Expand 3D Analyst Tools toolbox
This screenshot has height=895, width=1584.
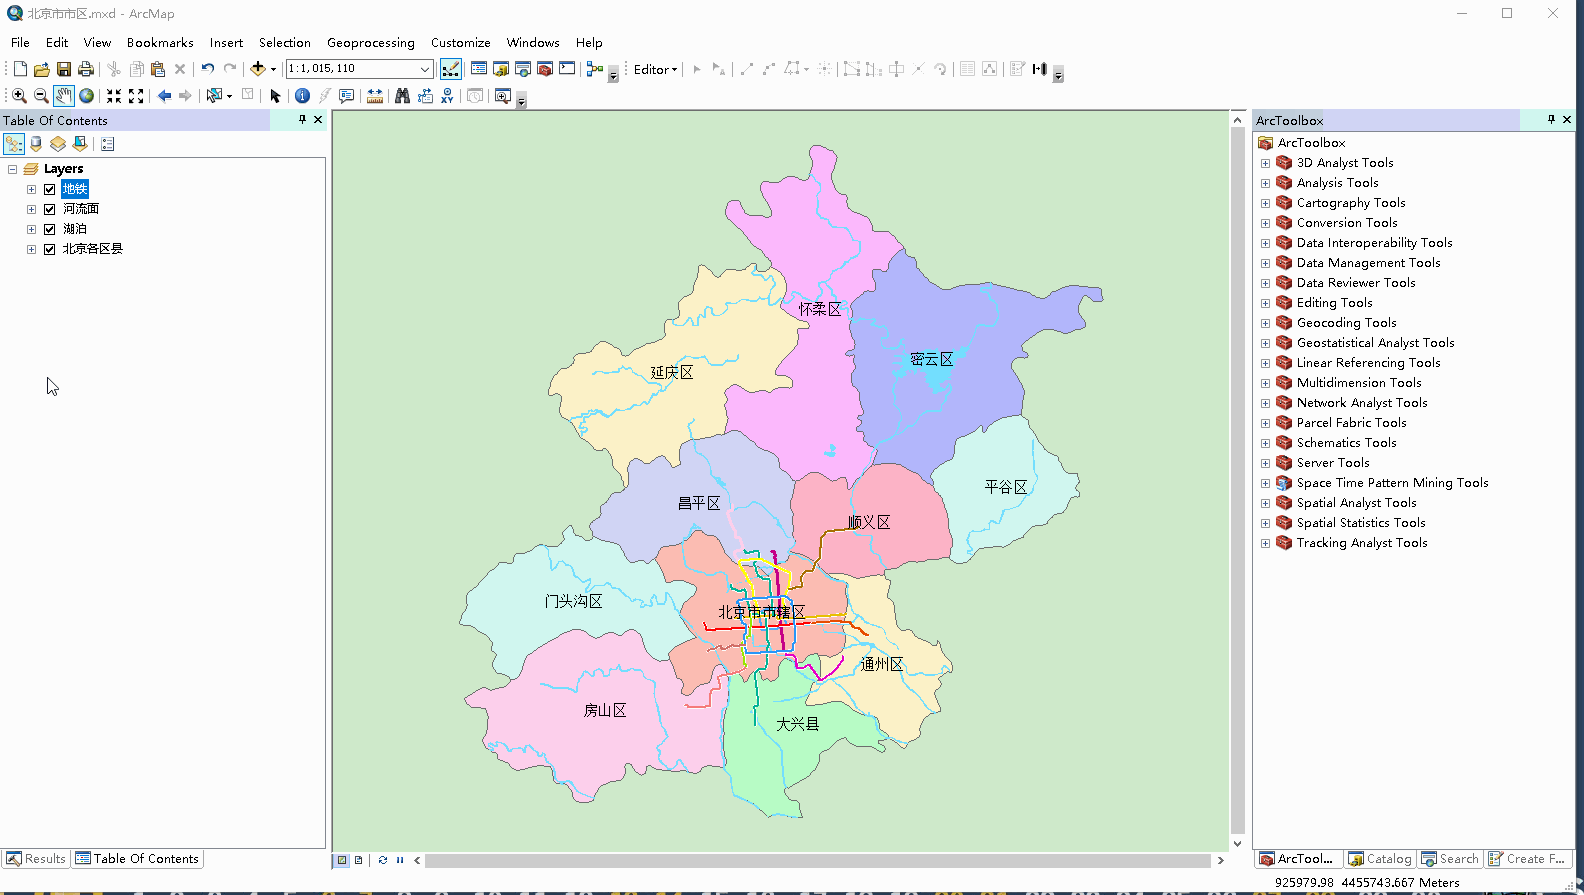[x=1265, y=163]
